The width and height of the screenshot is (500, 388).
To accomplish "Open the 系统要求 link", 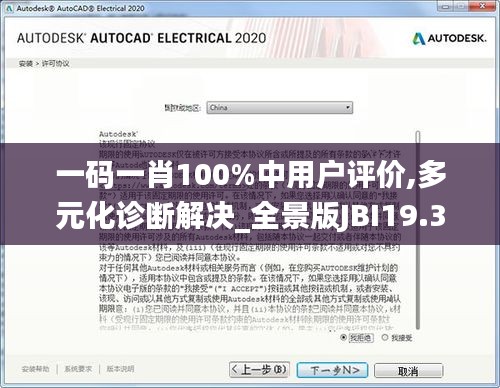I will click(x=78, y=369).
